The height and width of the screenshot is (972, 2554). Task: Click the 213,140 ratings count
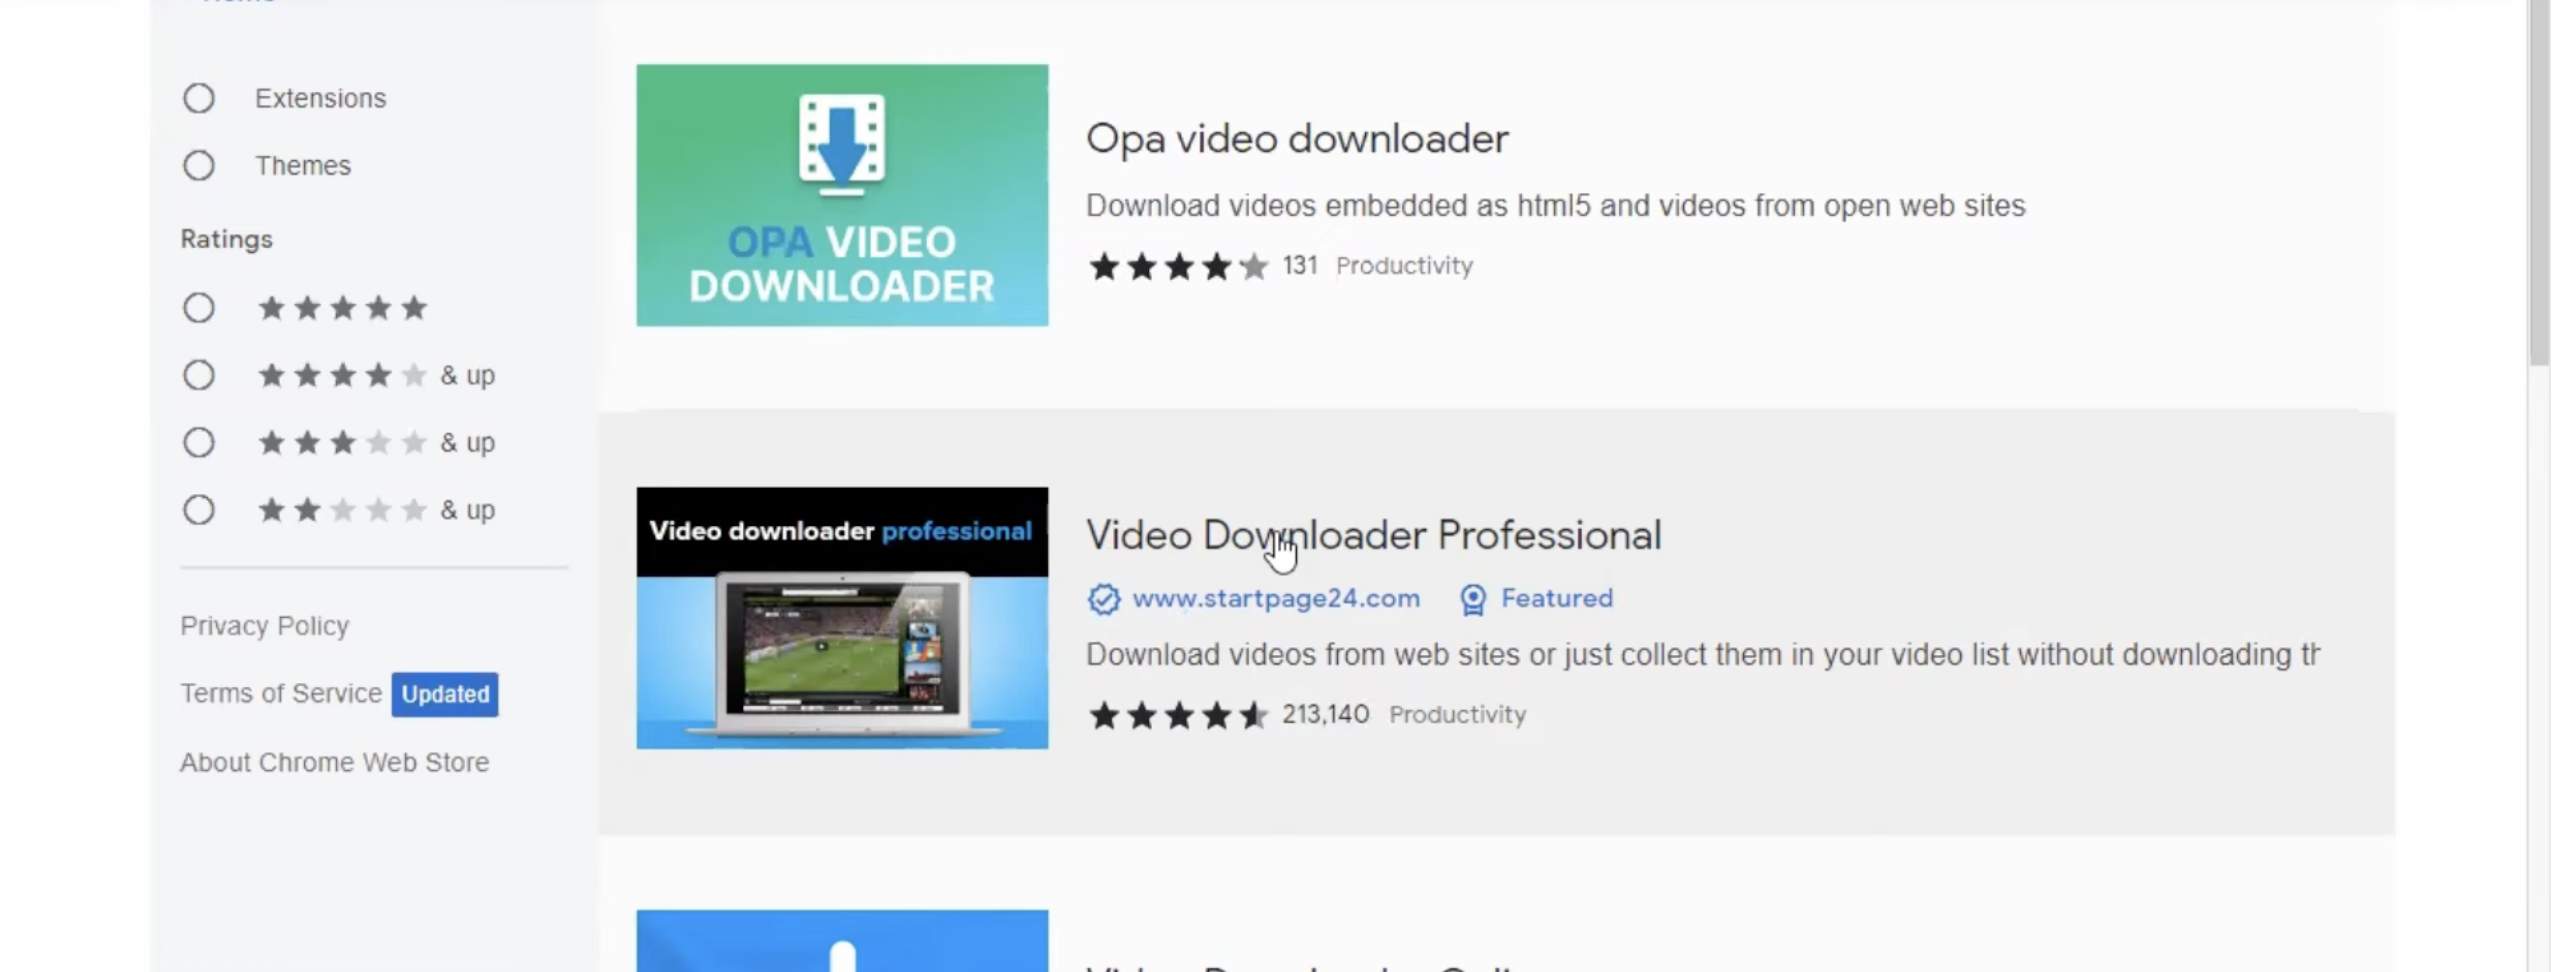[x=1325, y=714]
